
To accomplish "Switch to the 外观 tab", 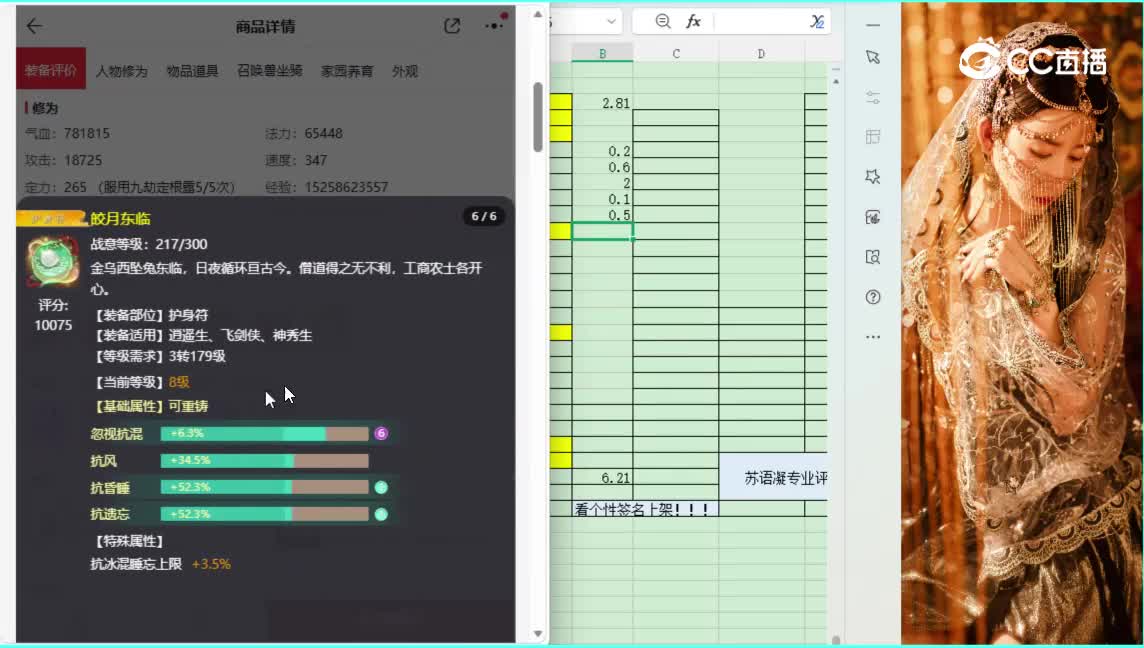I will (404, 71).
